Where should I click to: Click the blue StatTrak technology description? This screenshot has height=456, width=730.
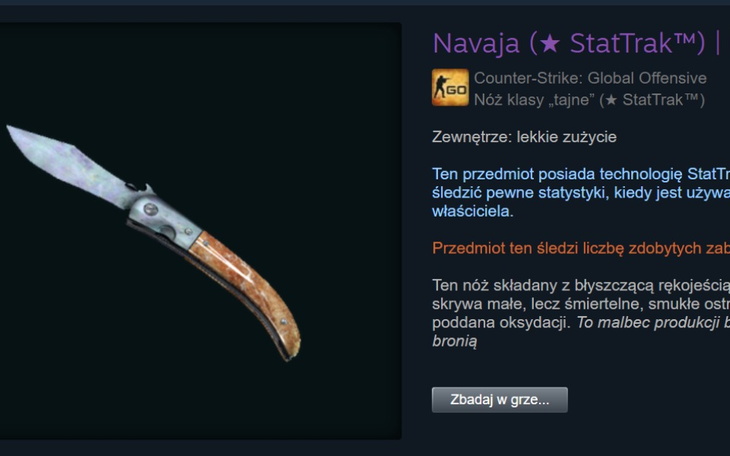point(581,192)
